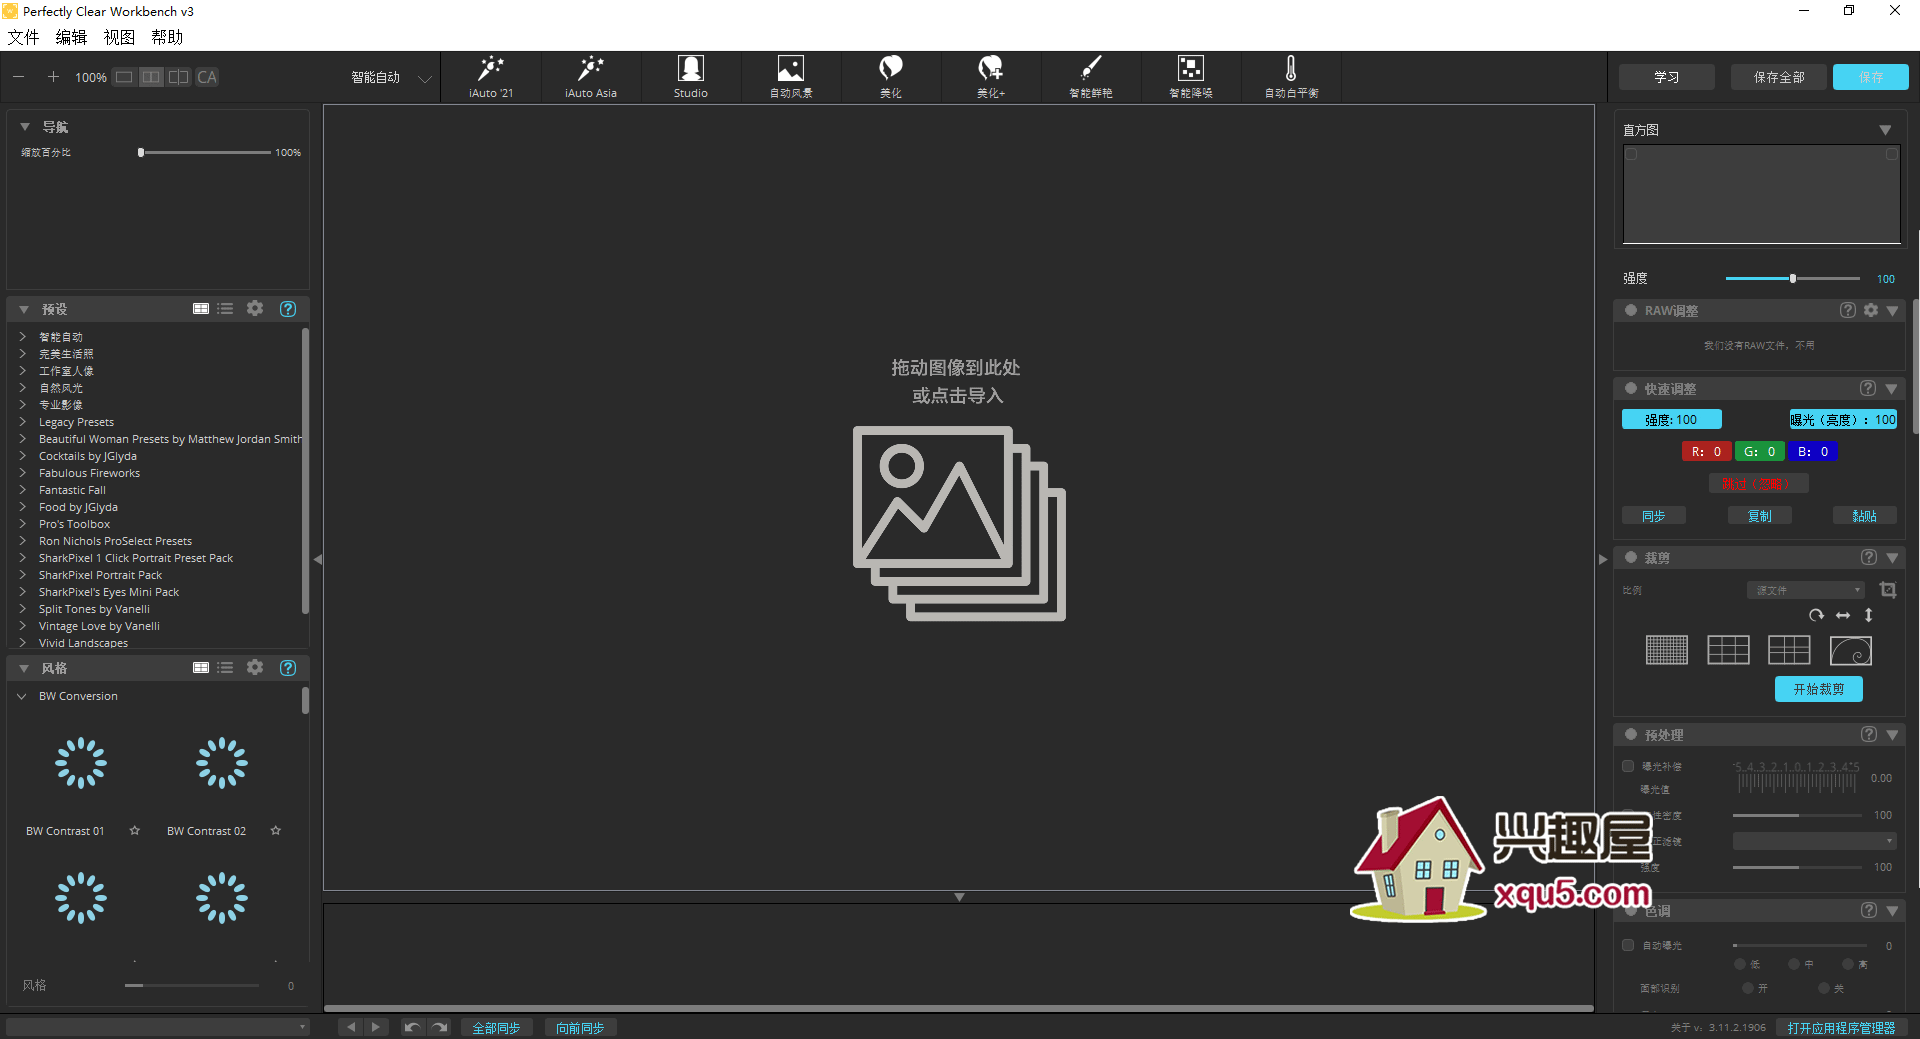The height and width of the screenshot is (1039, 1920).
Task: Open the 视图 menu
Action: pos(119,37)
